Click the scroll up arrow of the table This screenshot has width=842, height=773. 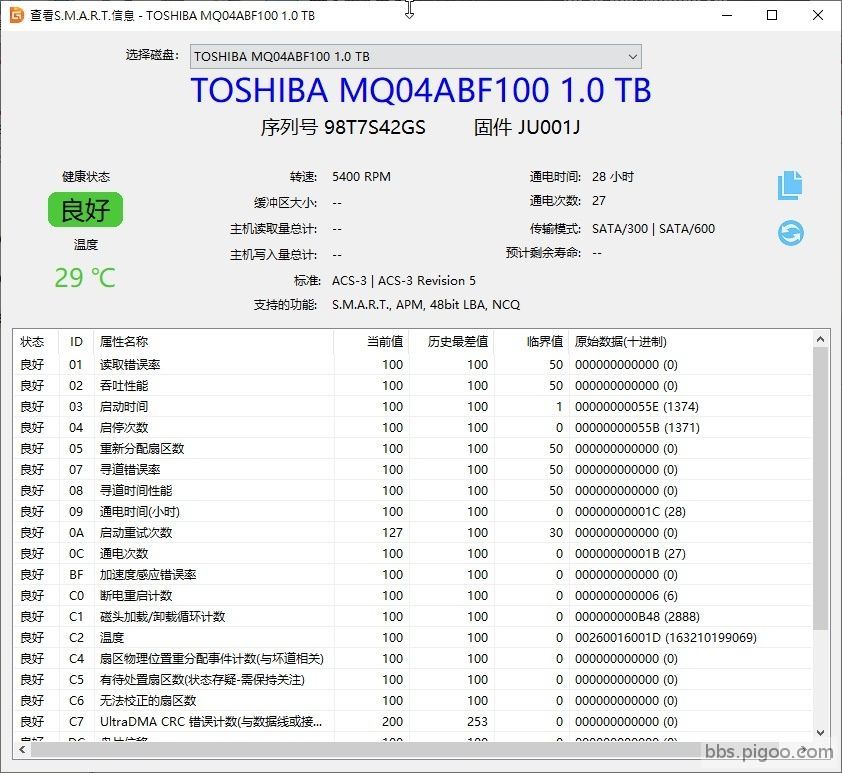(x=820, y=339)
